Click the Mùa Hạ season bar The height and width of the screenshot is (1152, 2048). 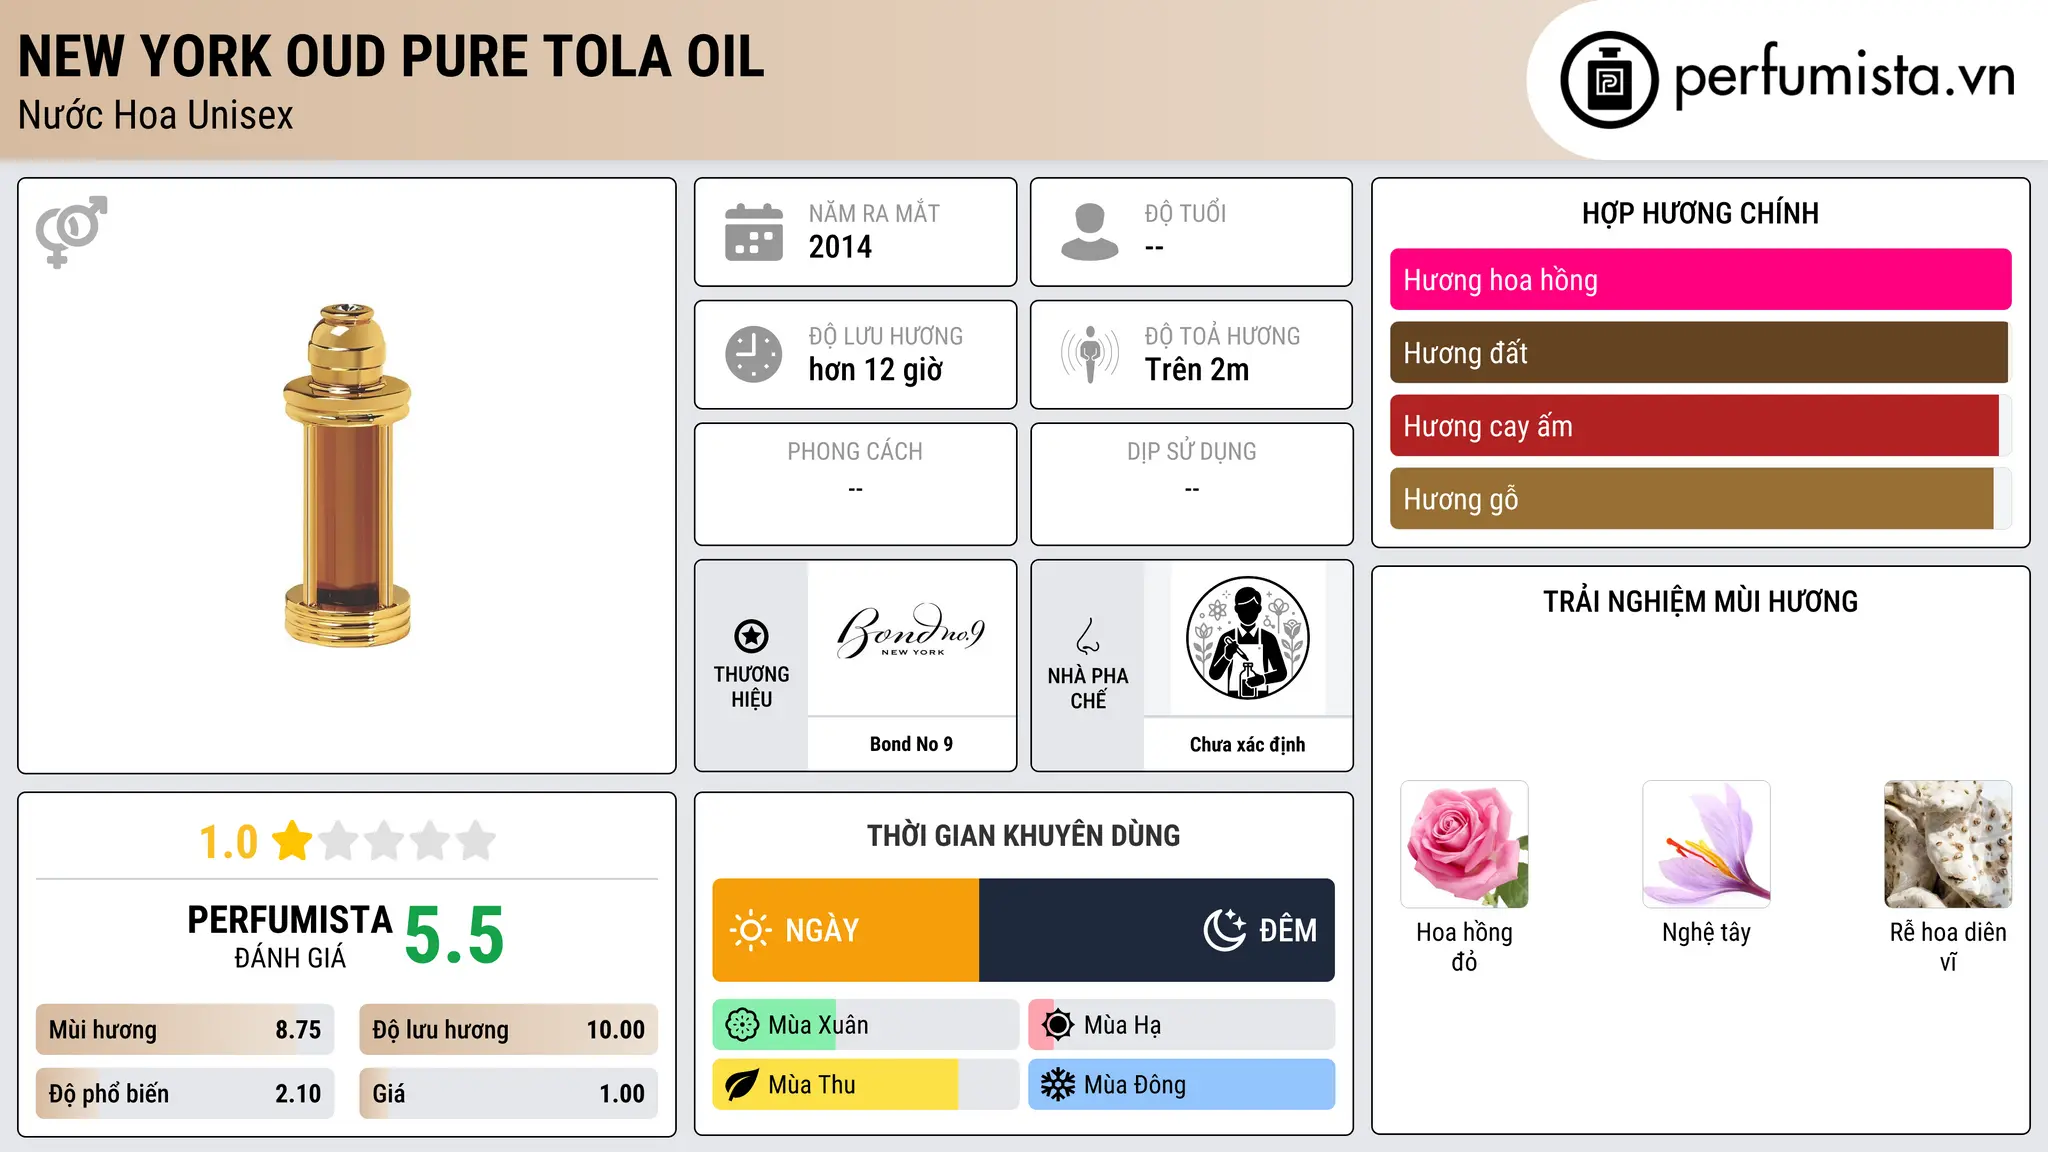click(1182, 1025)
